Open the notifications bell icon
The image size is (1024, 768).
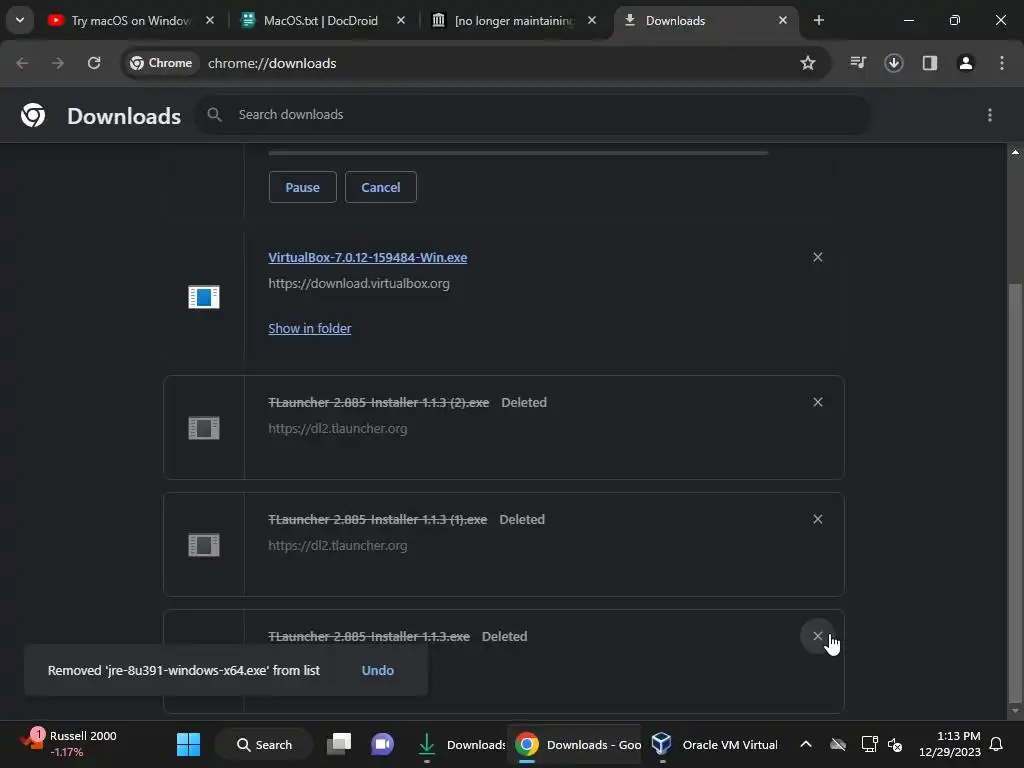pyautogui.click(x=996, y=744)
